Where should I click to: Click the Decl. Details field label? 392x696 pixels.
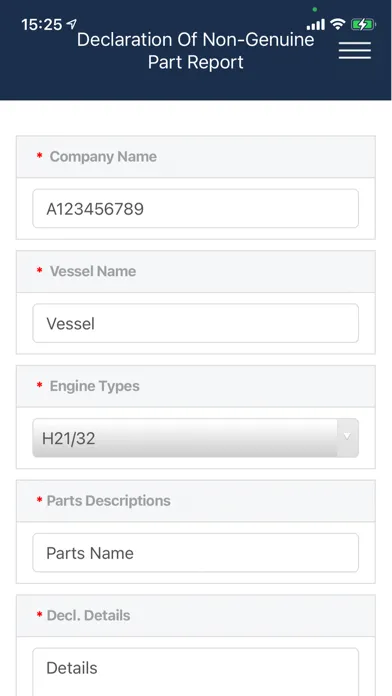point(88,615)
